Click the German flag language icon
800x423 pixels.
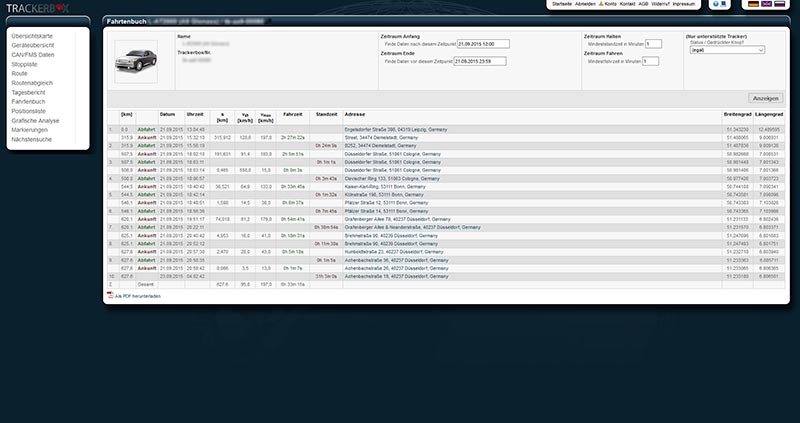click(753, 5)
